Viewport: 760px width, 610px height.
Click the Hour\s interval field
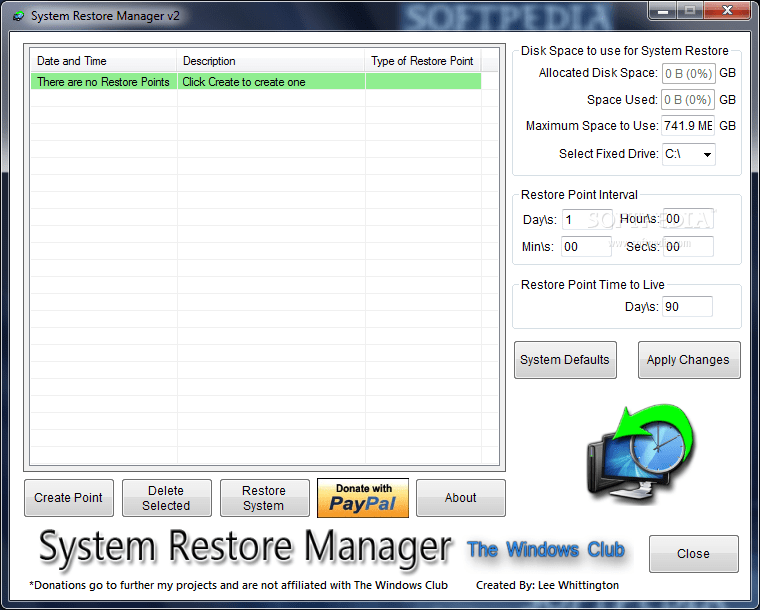coord(688,219)
